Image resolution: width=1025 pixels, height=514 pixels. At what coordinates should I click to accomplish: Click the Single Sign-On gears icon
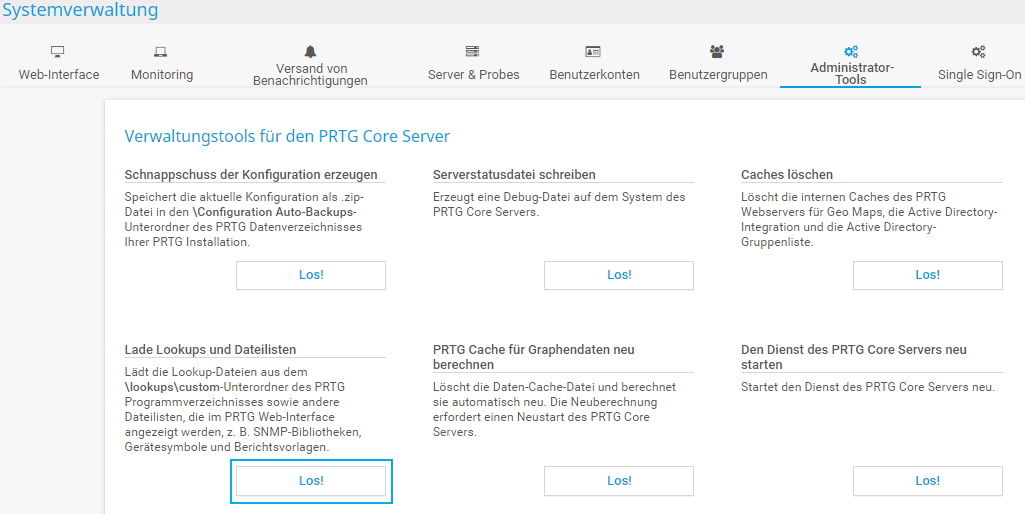(979, 51)
